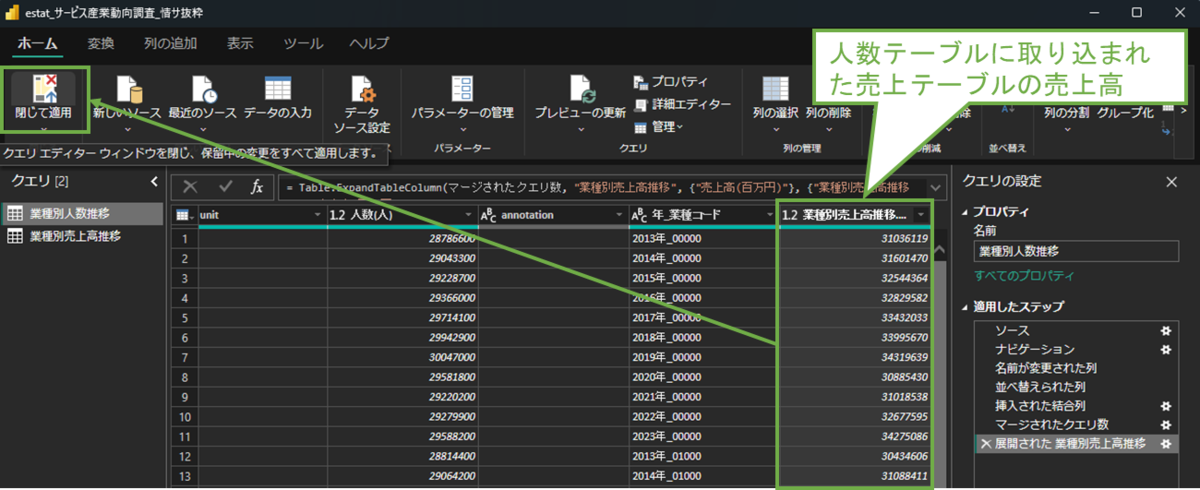Viewport: 1200px width, 490px height.
Task: Click the fx function icon
Action: coord(257,187)
